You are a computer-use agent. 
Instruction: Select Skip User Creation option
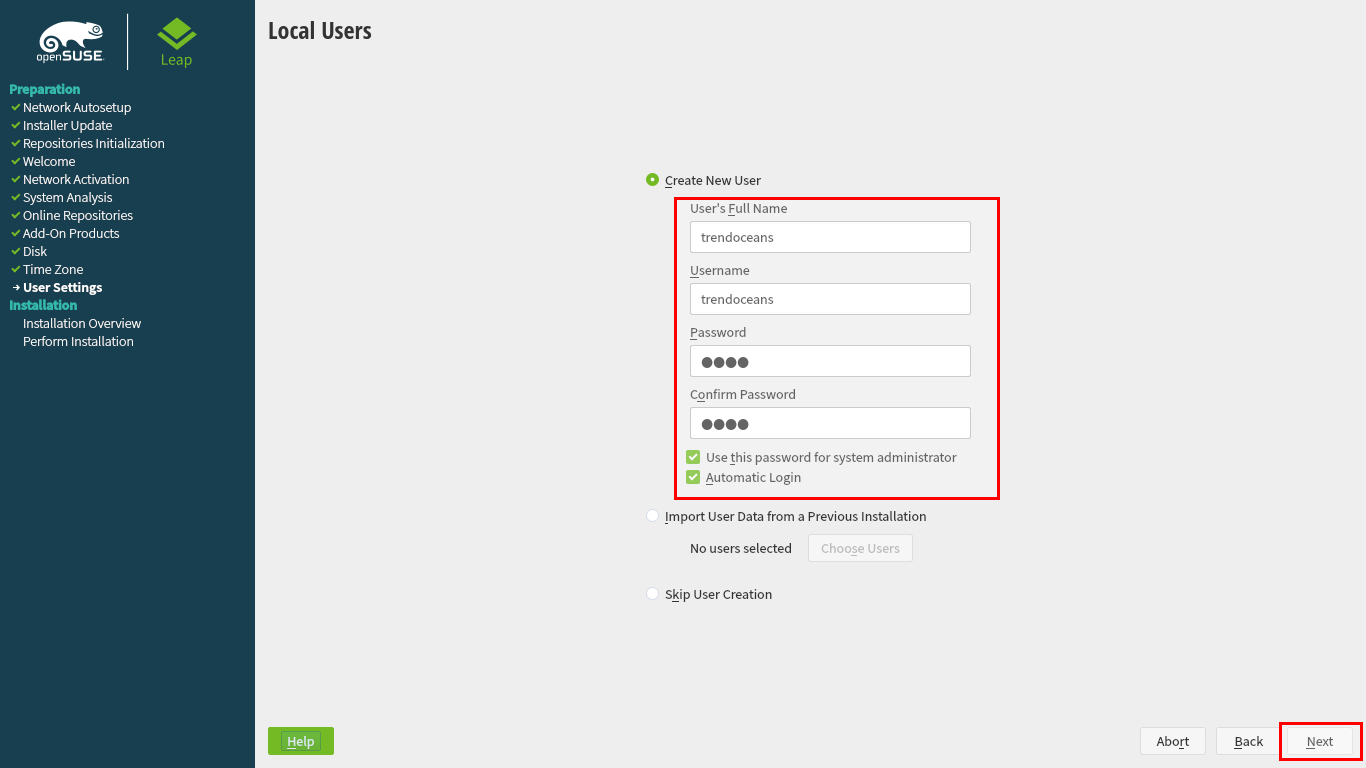pyautogui.click(x=653, y=594)
